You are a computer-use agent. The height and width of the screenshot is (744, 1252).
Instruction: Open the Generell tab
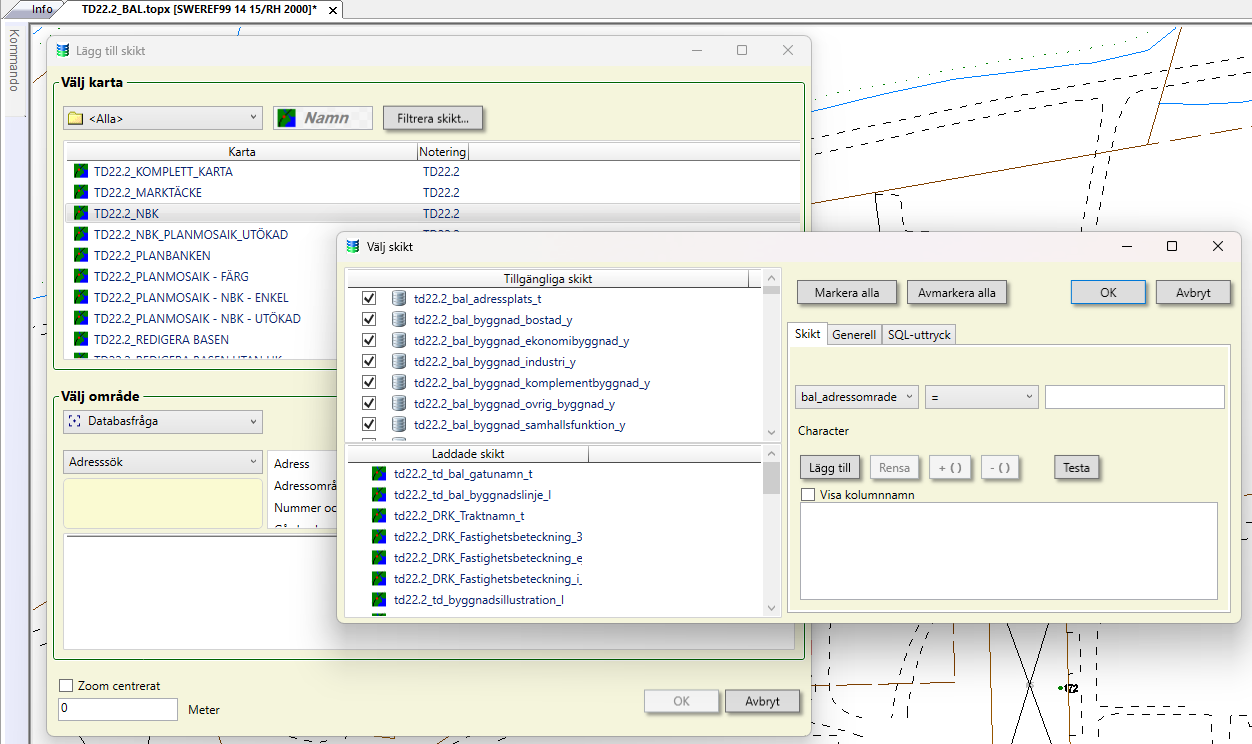click(x=854, y=335)
